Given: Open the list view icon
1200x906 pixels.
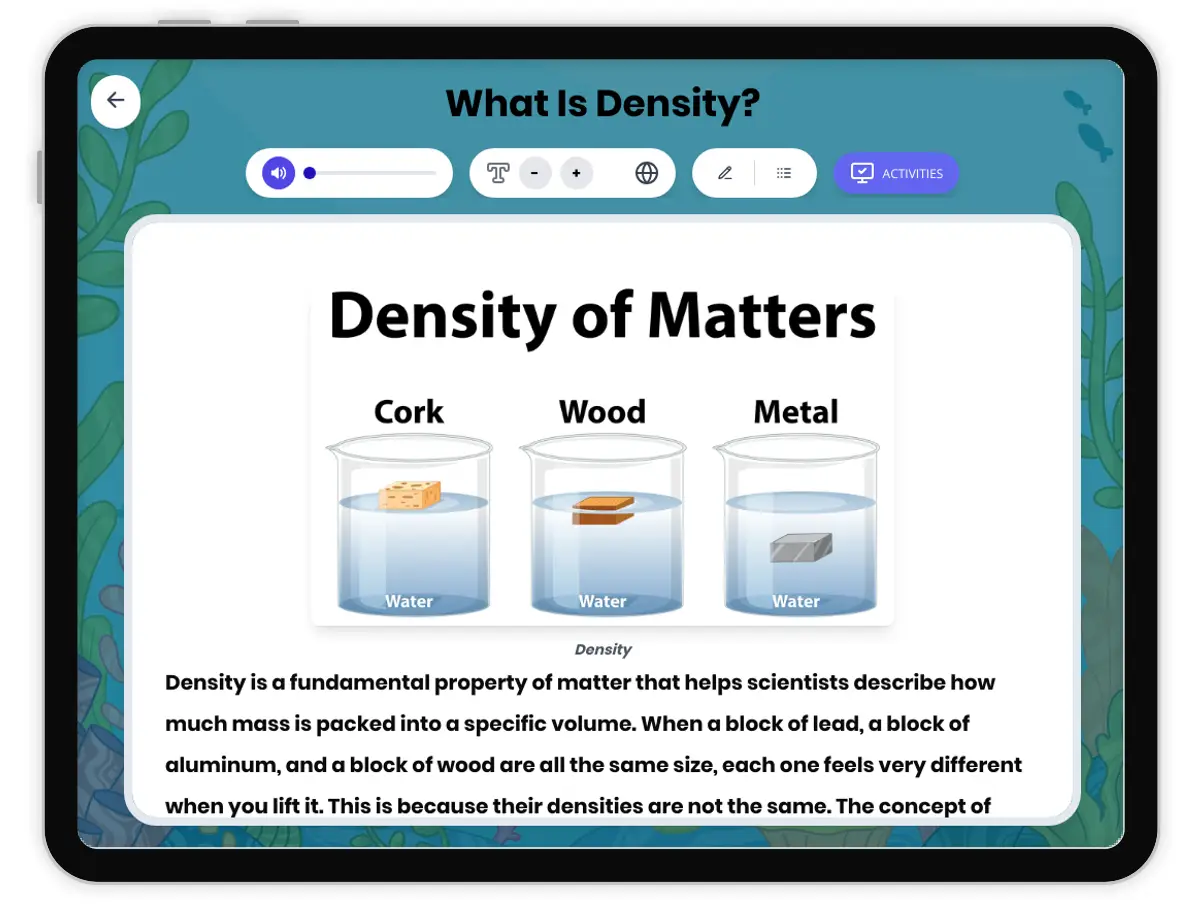Looking at the screenshot, I should pos(784,173).
